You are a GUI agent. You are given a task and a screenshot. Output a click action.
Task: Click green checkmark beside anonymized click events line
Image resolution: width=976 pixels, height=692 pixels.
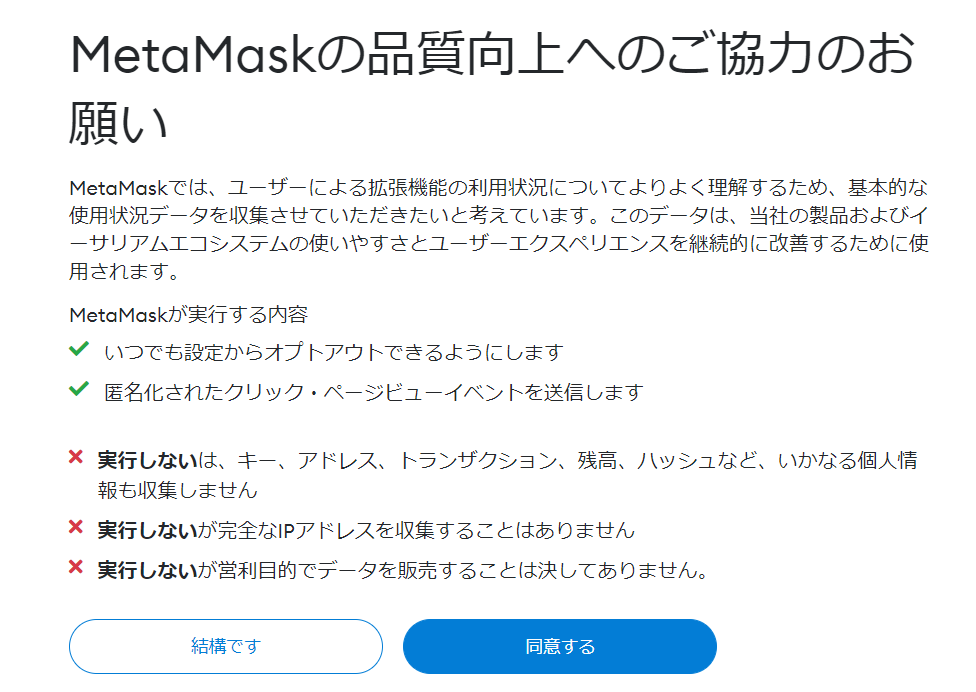[x=79, y=389]
